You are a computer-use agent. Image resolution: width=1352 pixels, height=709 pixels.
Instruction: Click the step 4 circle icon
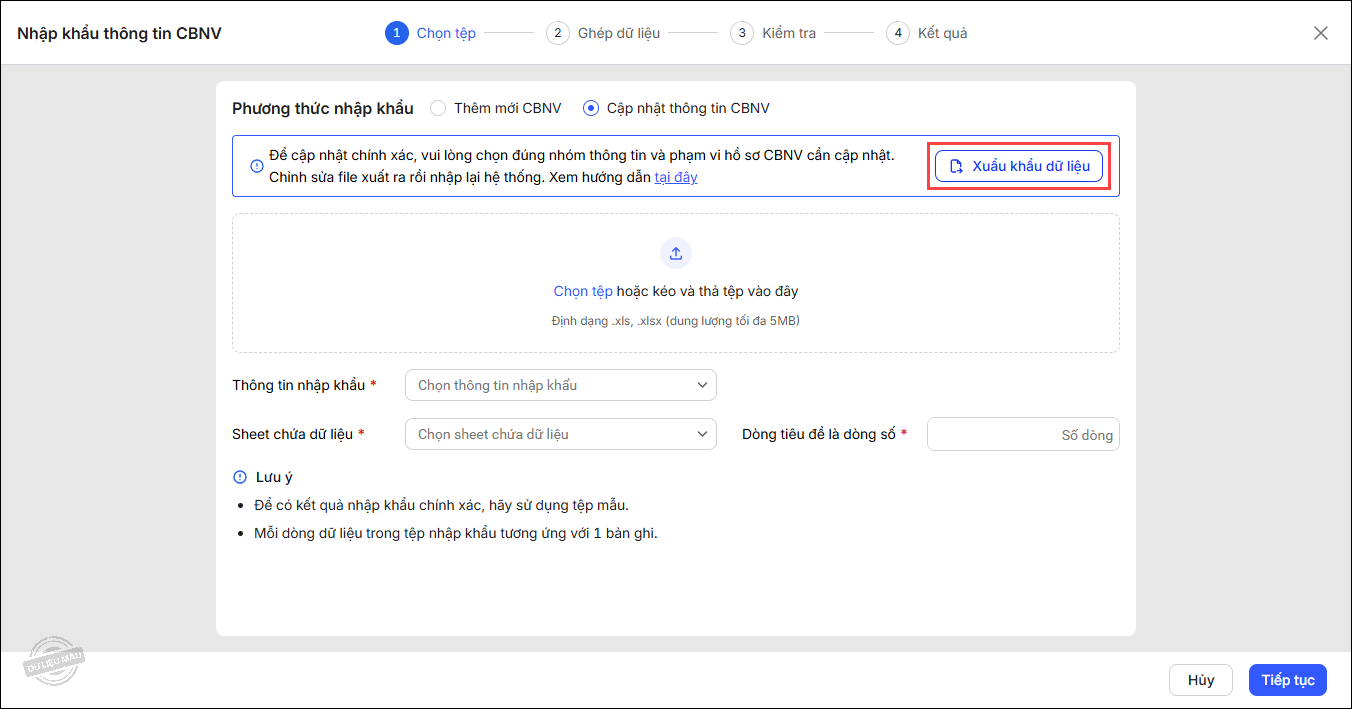[x=897, y=33]
